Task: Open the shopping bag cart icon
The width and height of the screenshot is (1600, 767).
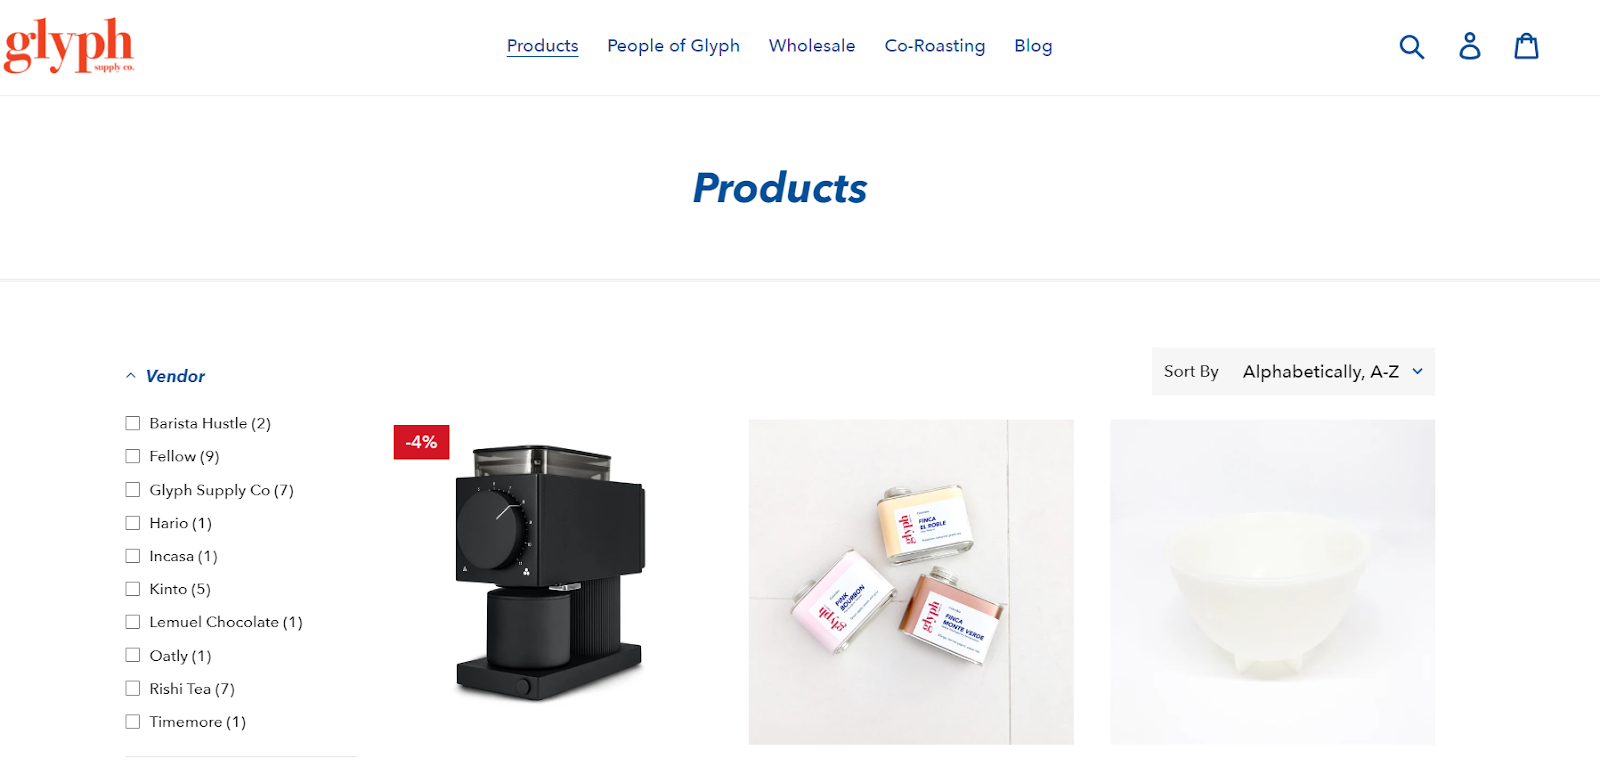Action: click(1526, 46)
